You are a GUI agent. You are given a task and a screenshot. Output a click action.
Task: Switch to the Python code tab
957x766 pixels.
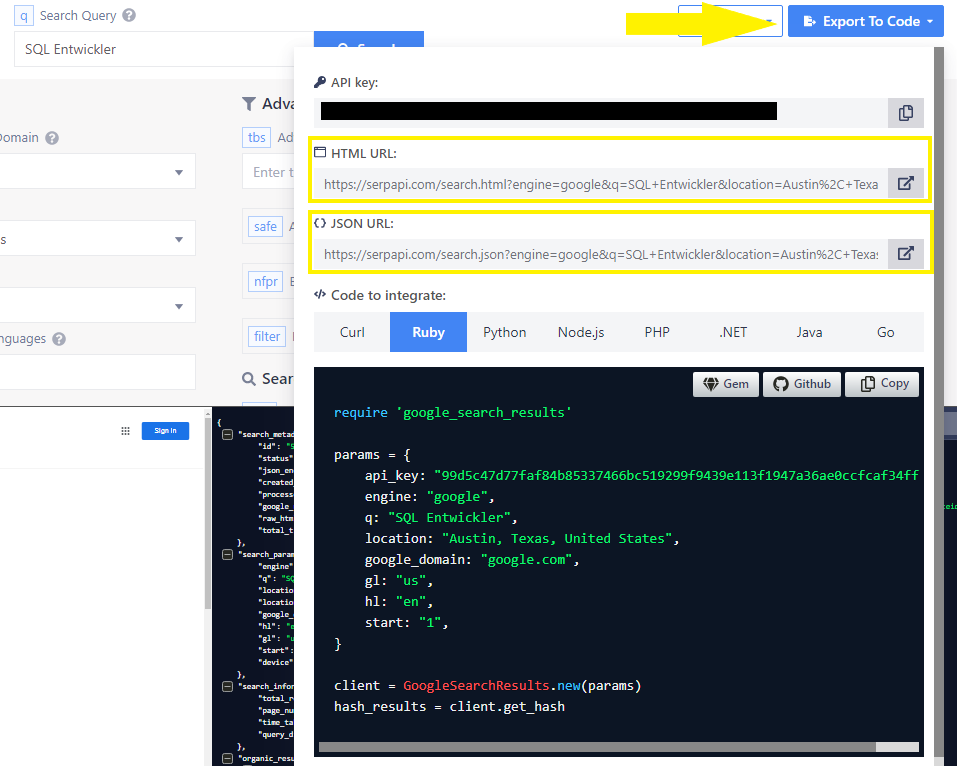tap(505, 332)
